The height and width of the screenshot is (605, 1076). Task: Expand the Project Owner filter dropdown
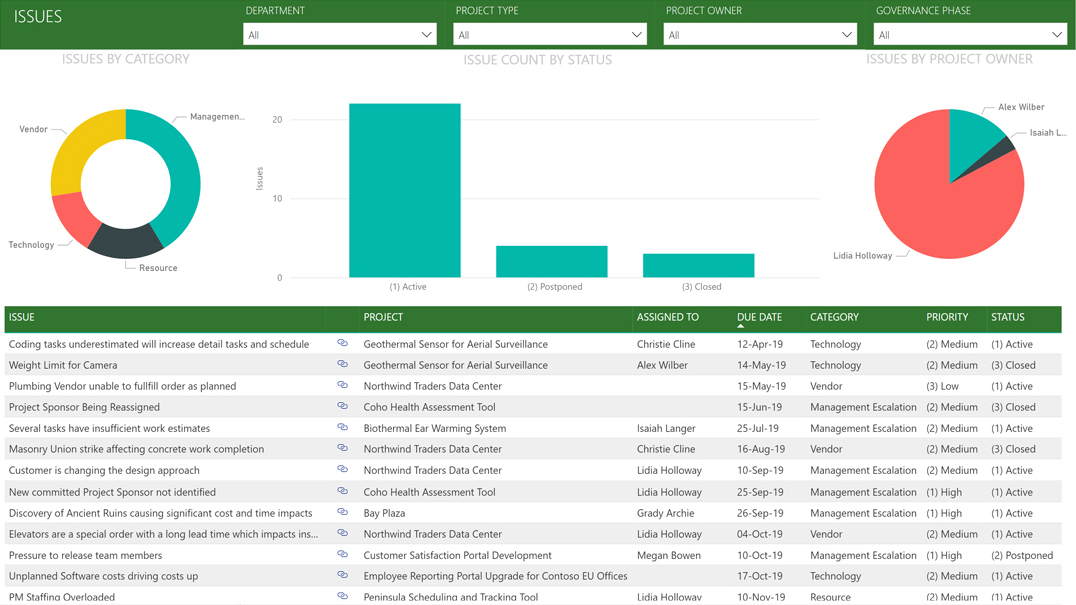click(x=760, y=35)
